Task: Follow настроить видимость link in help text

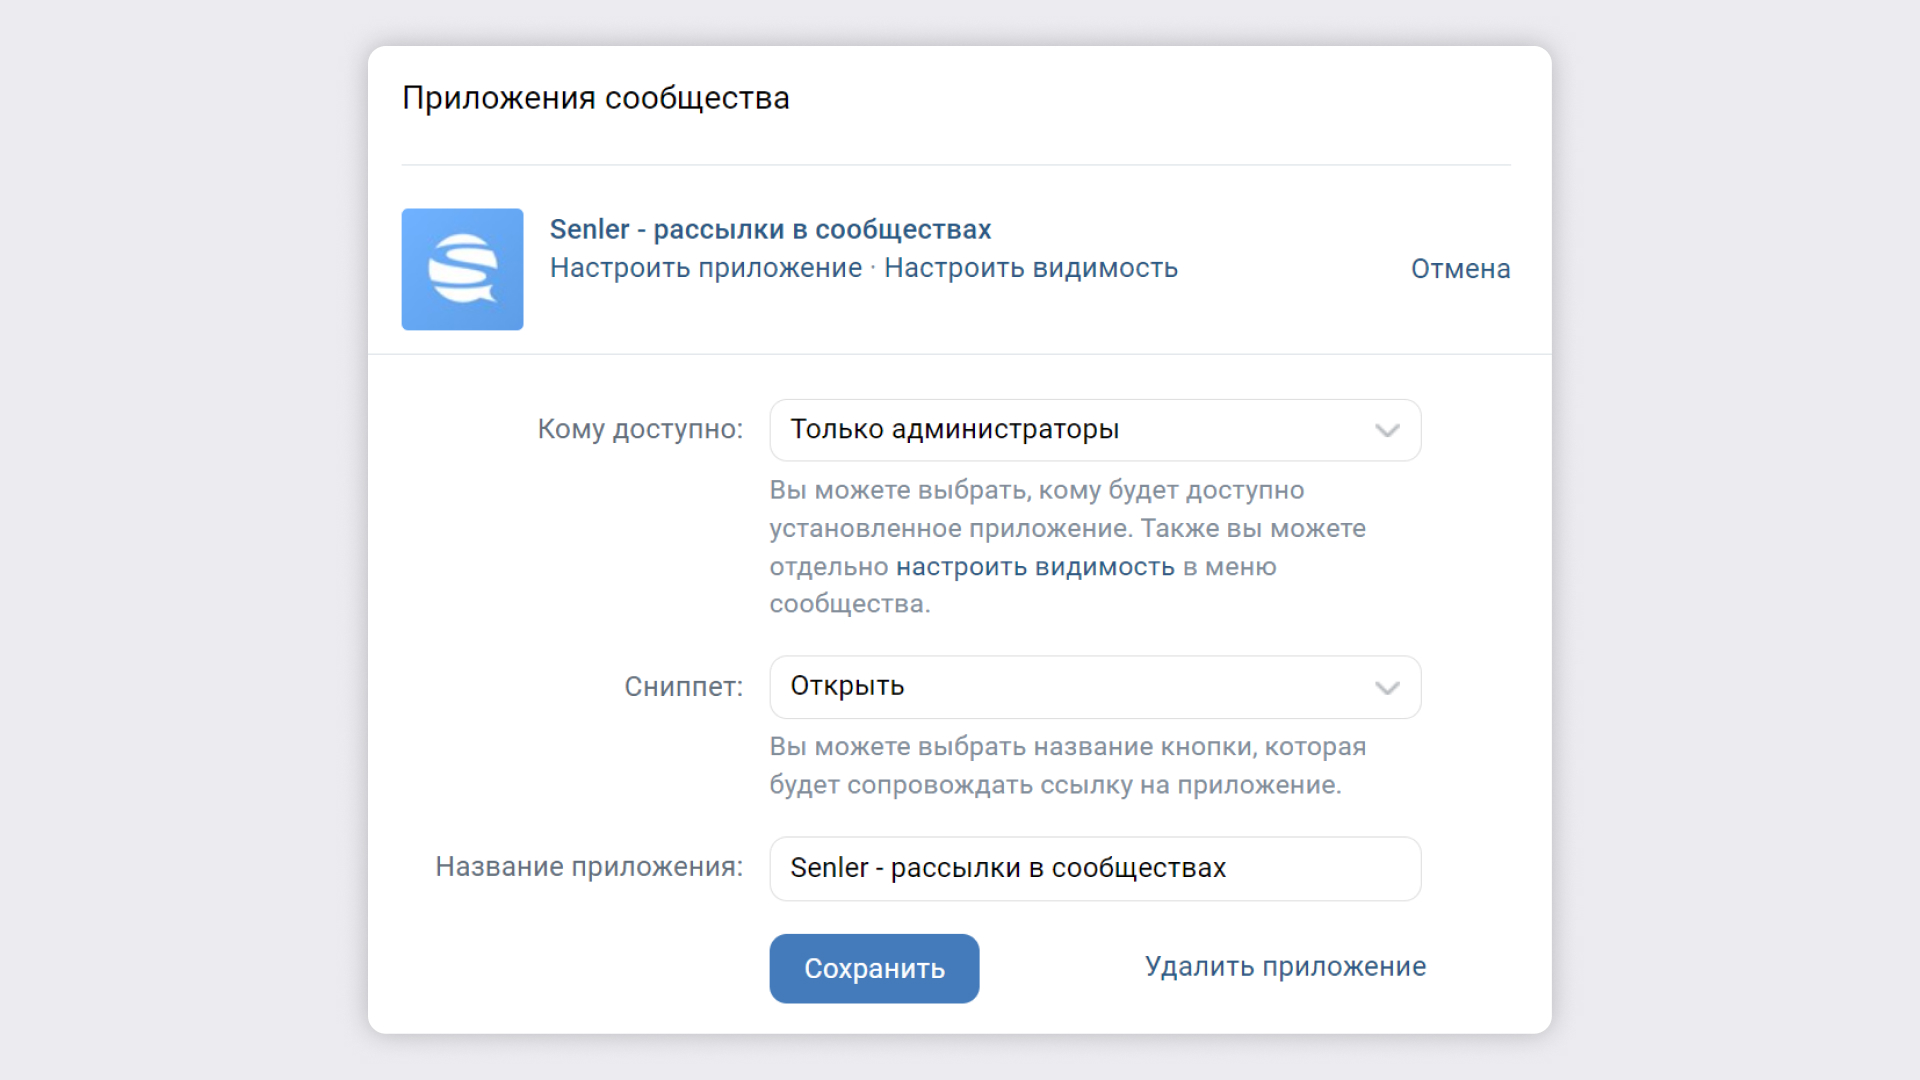Action: (x=1035, y=567)
